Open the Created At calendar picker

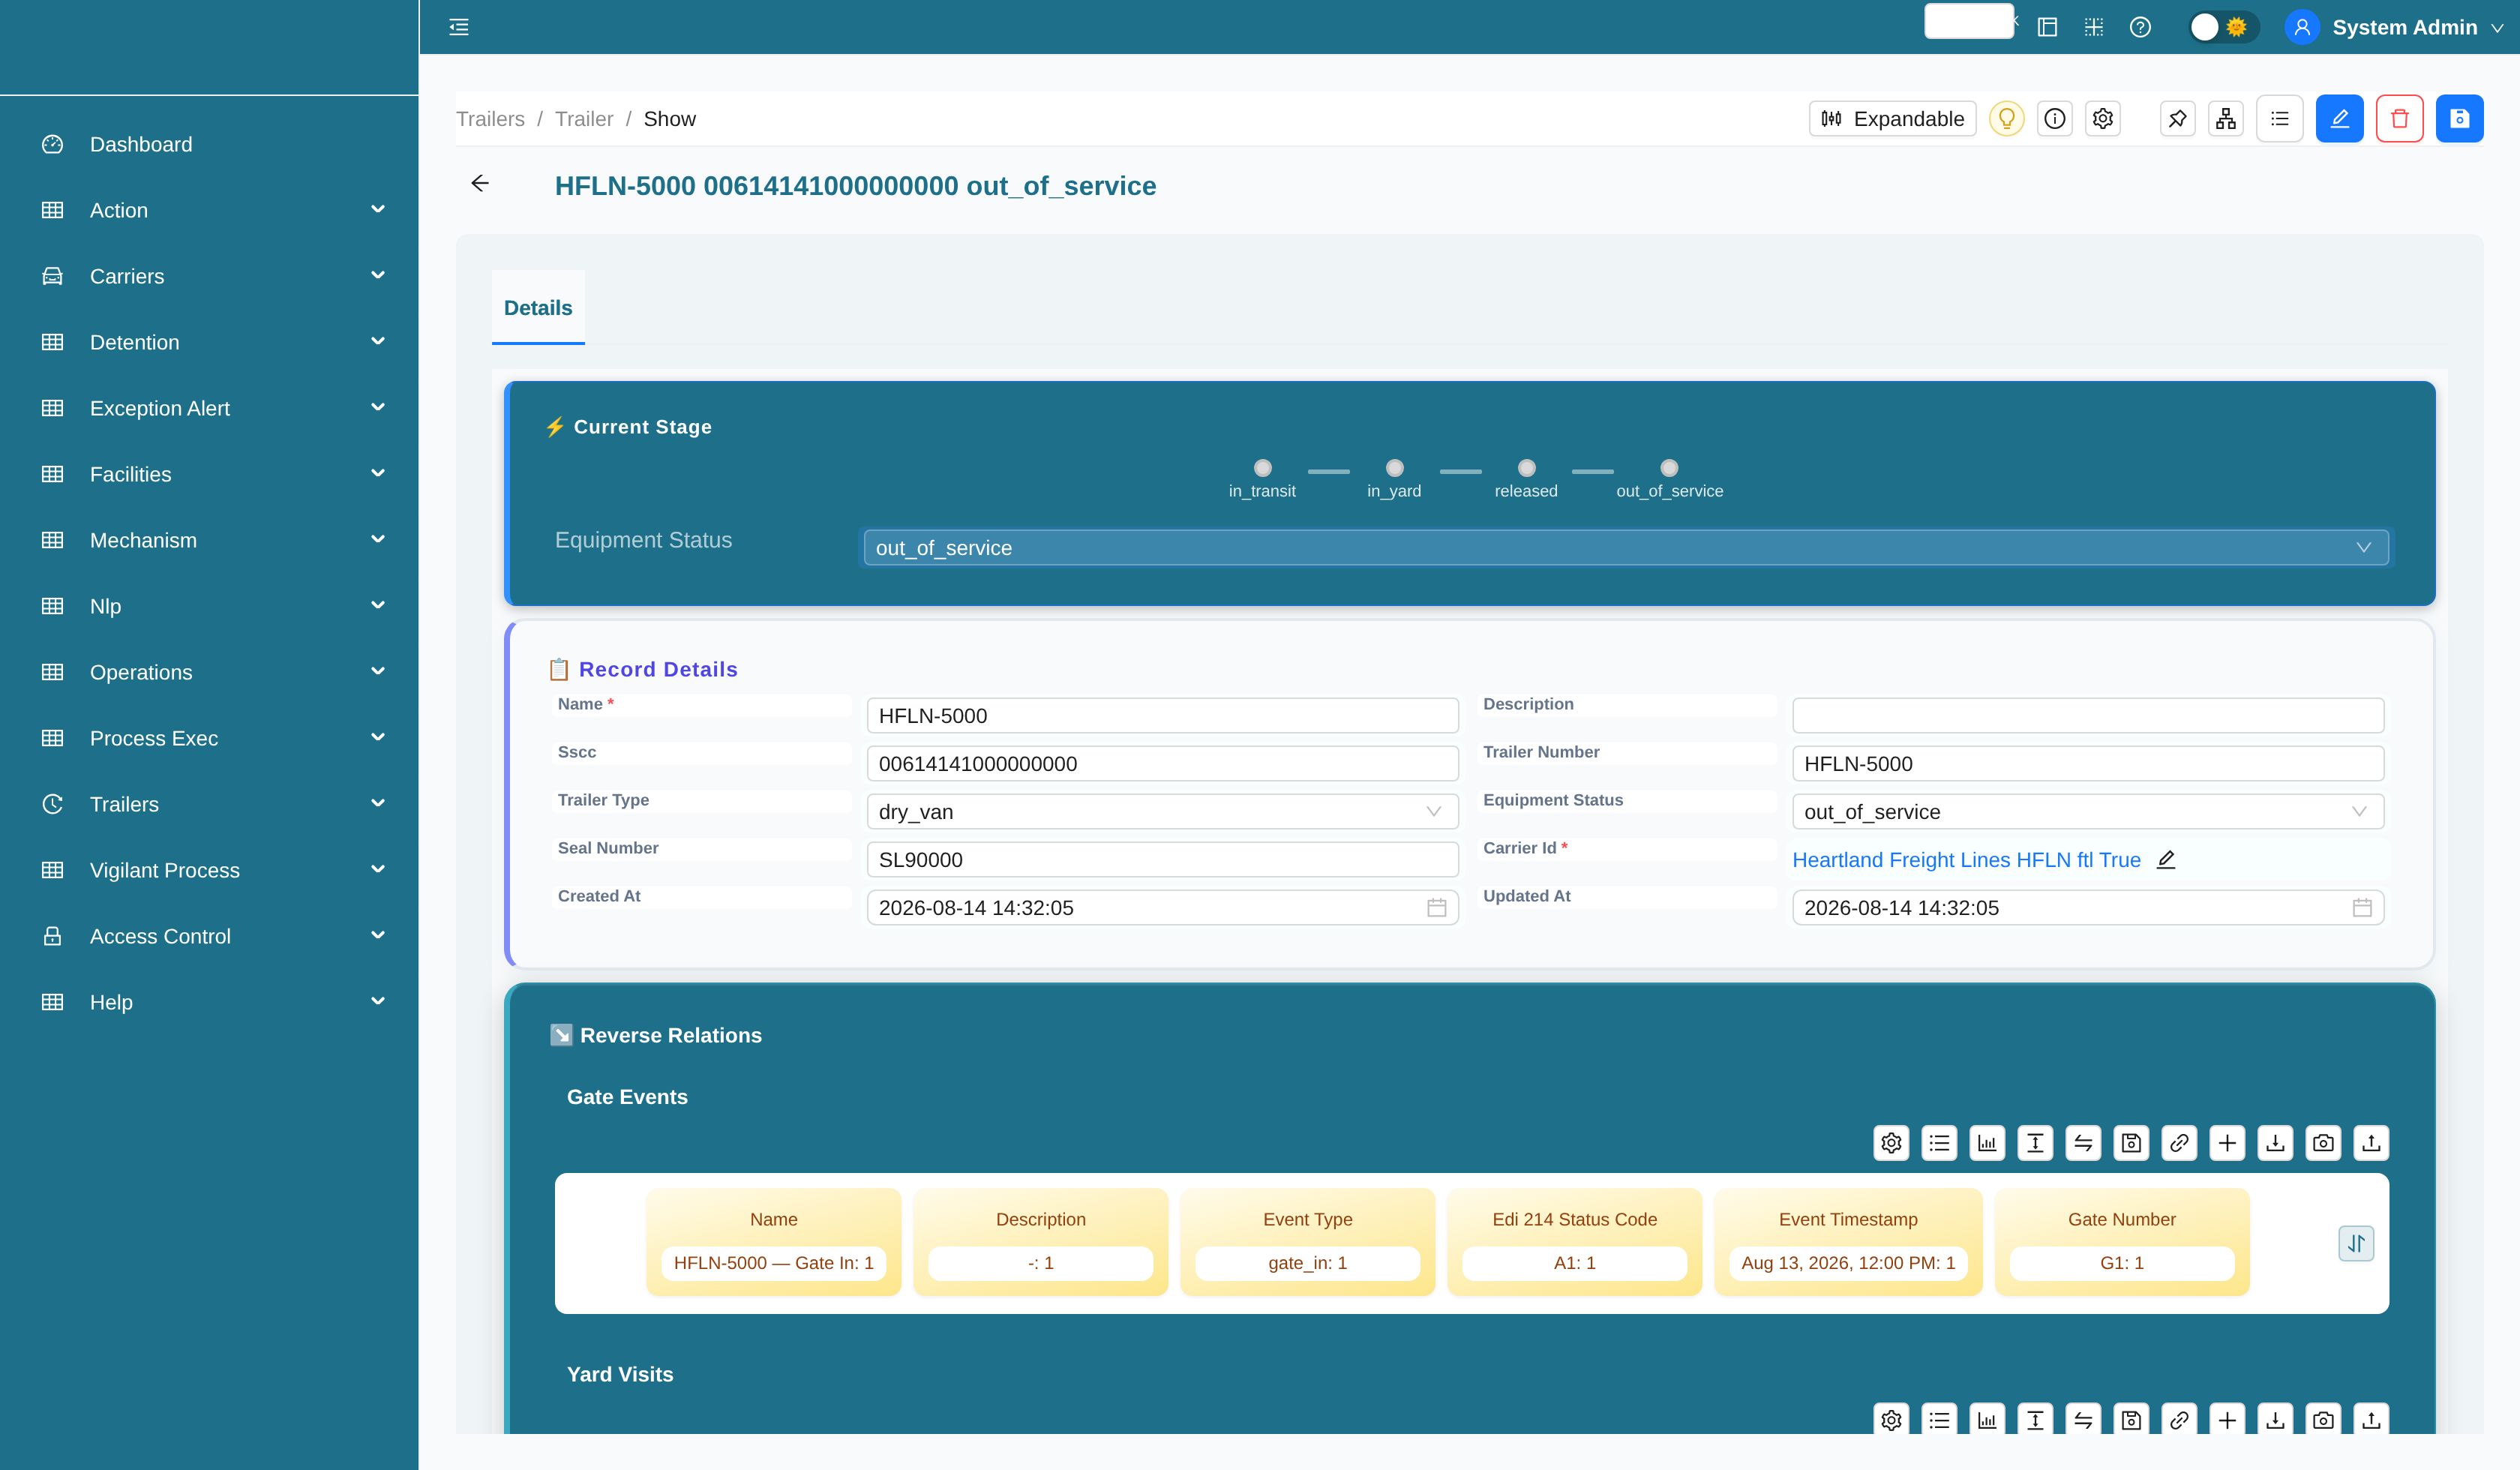coord(1436,908)
